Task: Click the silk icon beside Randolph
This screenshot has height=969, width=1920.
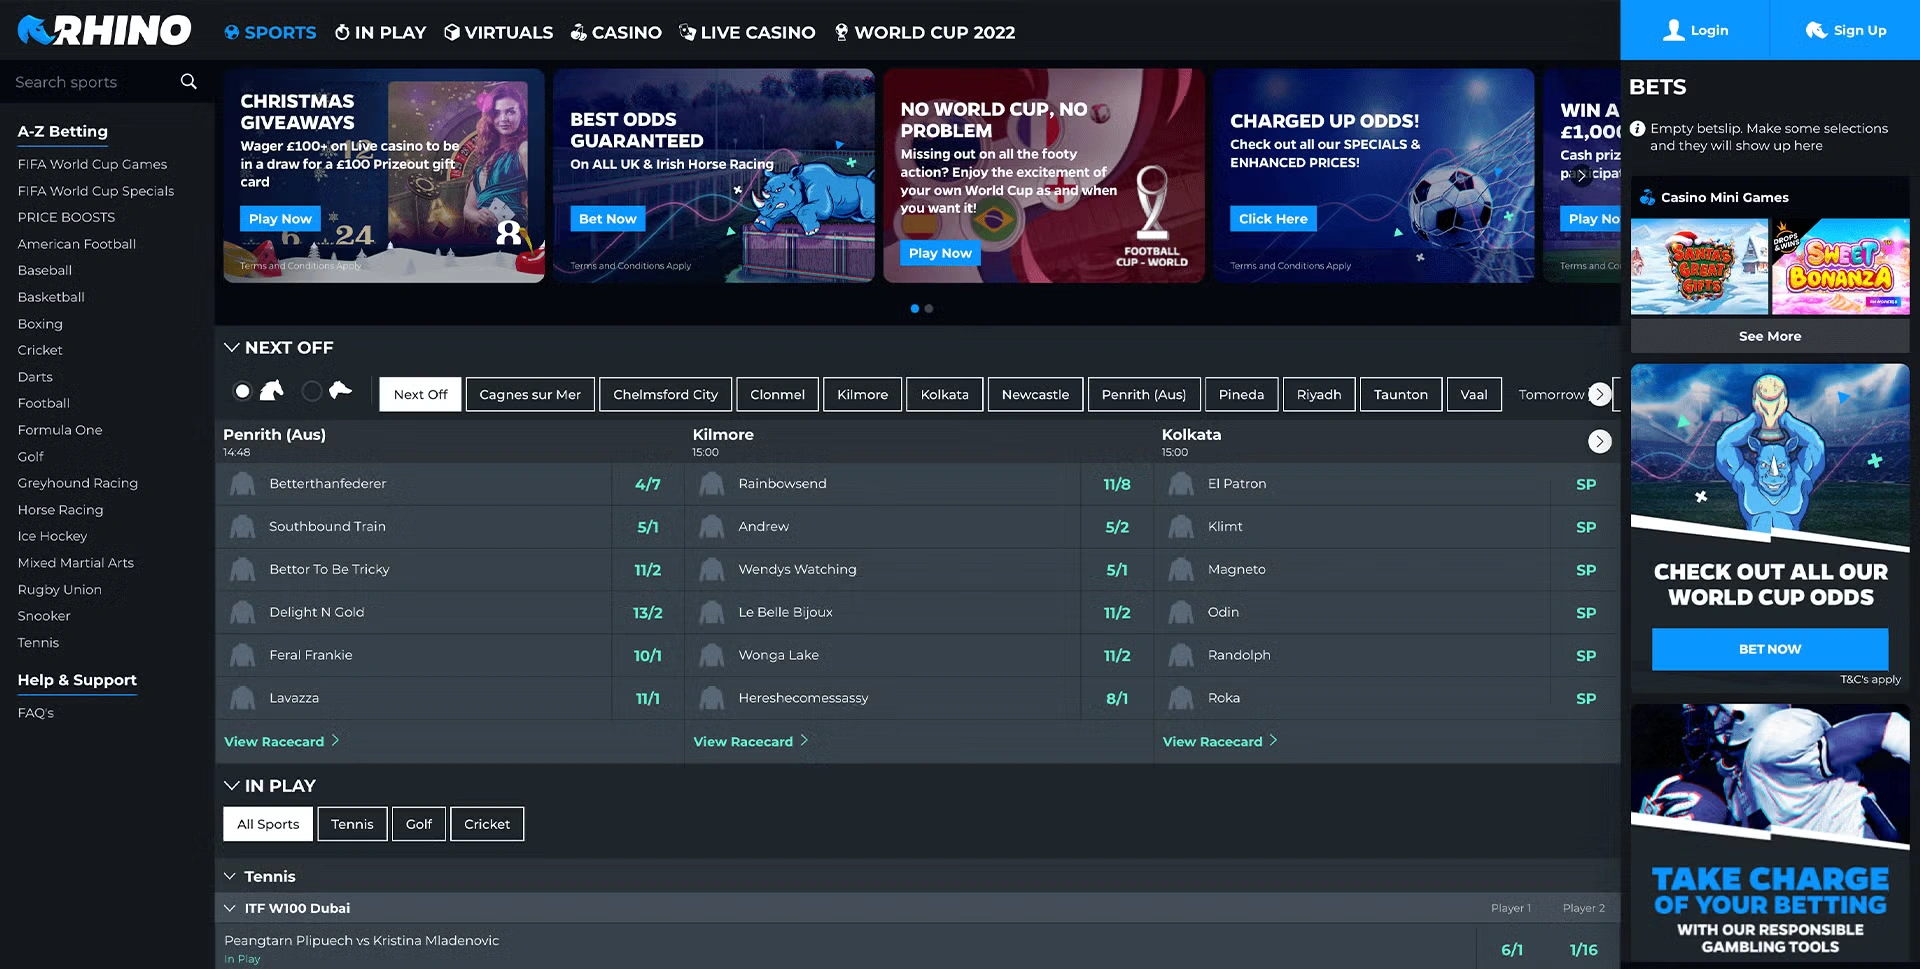Action: pyautogui.click(x=1181, y=656)
